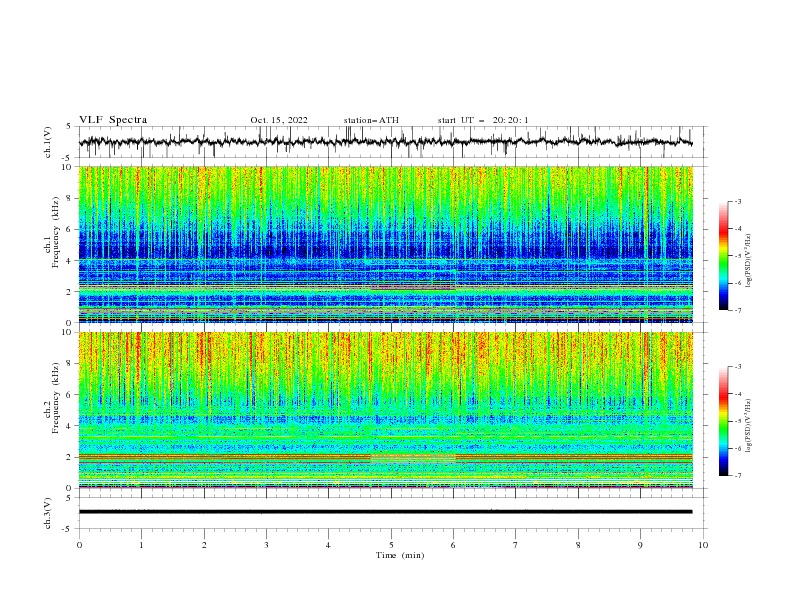Click the "8" kHz tick on the ch.1 axis
Screen dimensions: 792x612
(x=70, y=198)
